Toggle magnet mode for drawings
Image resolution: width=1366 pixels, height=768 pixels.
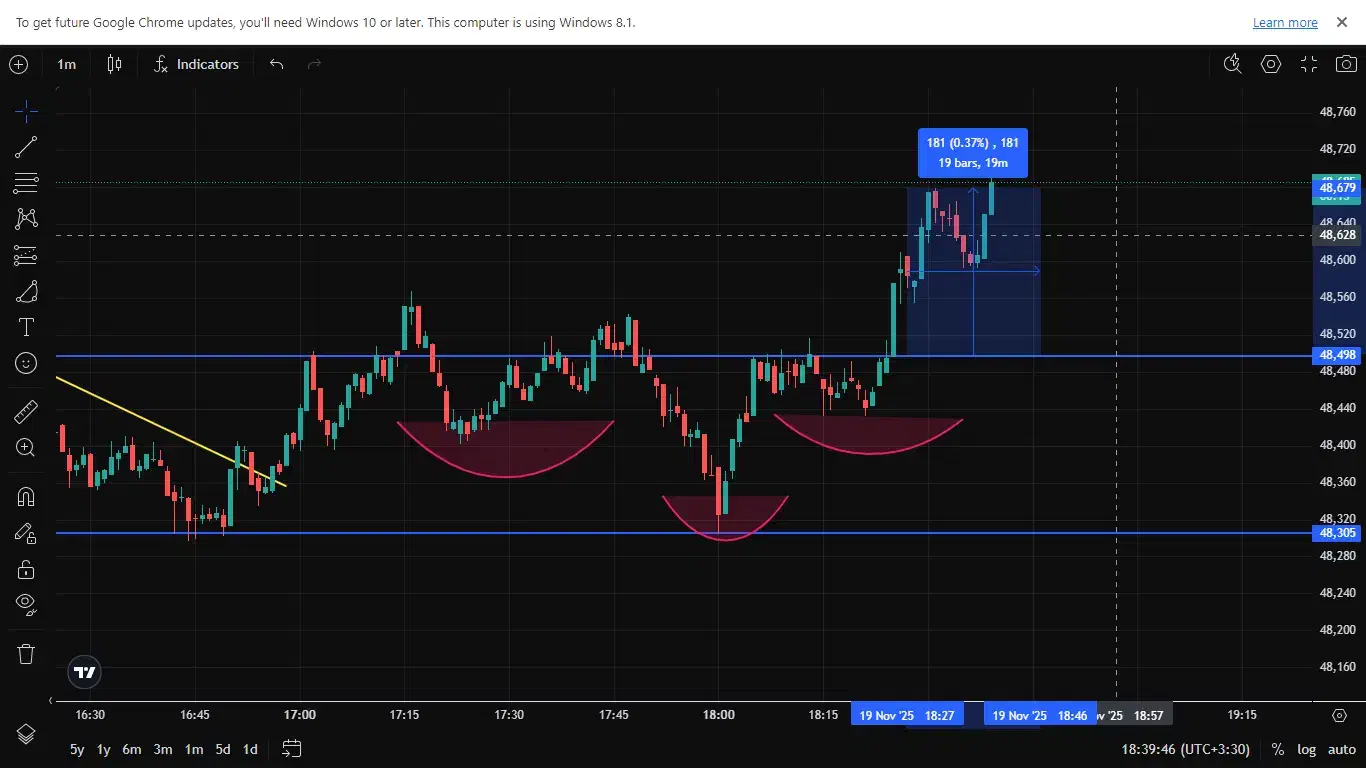tap(26, 497)
